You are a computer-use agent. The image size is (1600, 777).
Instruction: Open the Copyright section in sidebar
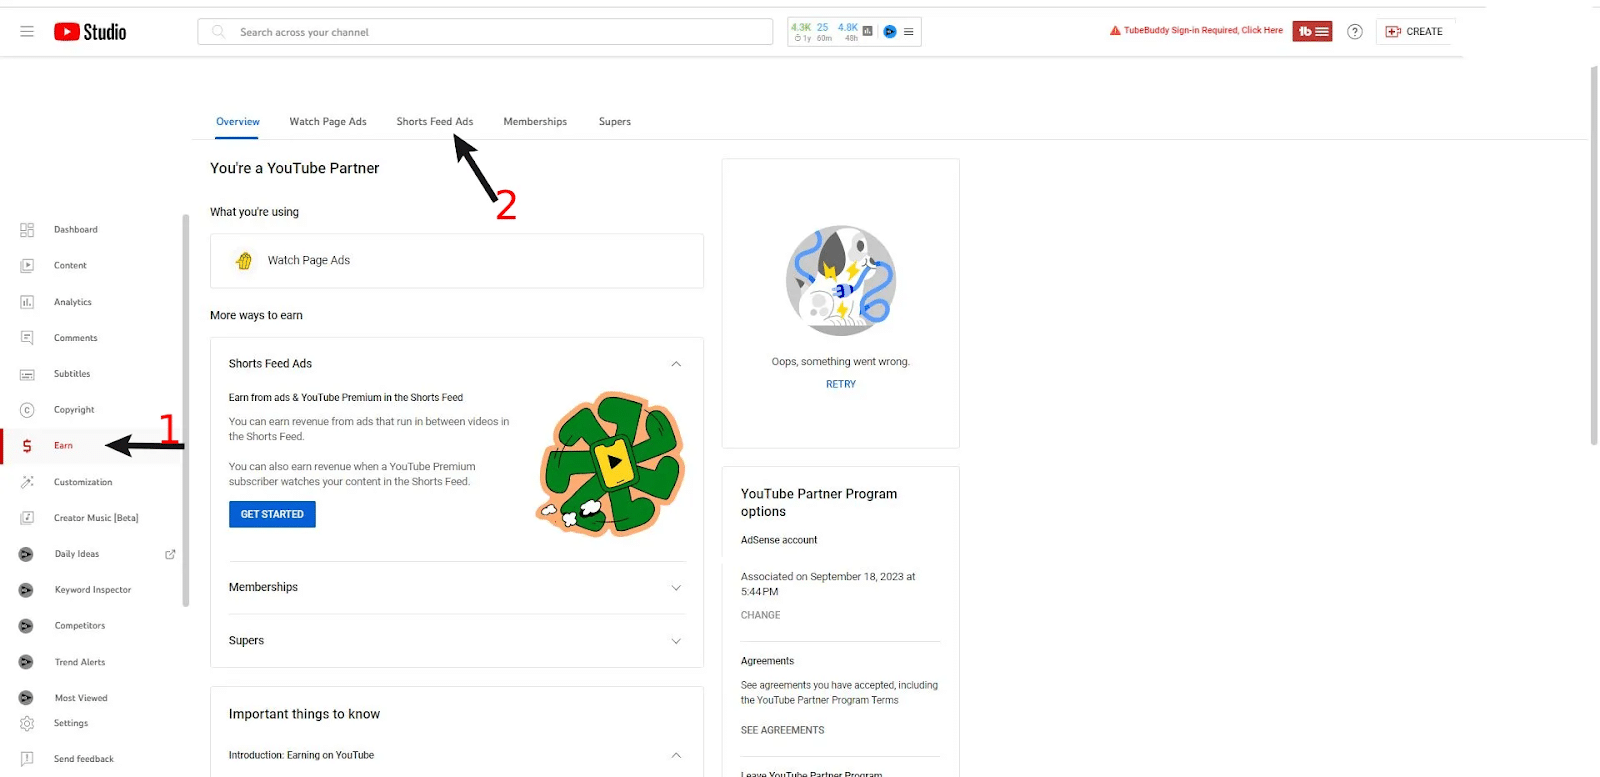click(74, 410)
